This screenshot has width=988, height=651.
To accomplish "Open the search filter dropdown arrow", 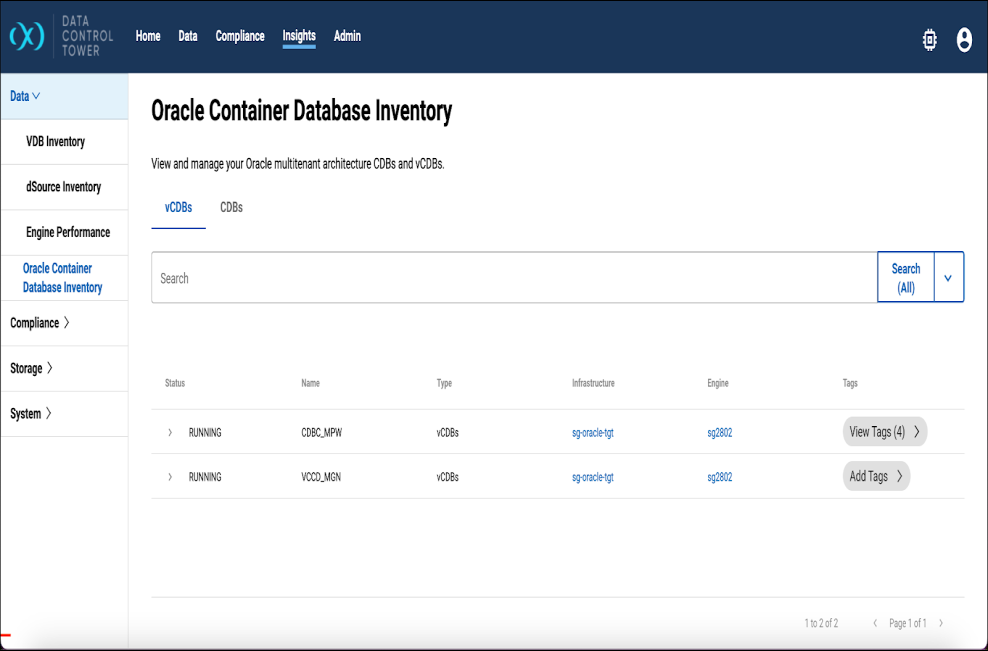I will pyautogui.click(x=948, y=277).
